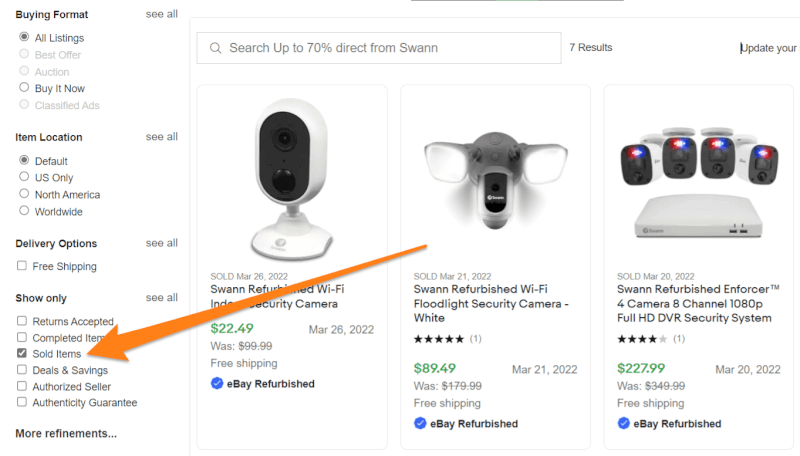Enable the Free Shipping checkbox
Screen dimensions: 800x456
22,266
